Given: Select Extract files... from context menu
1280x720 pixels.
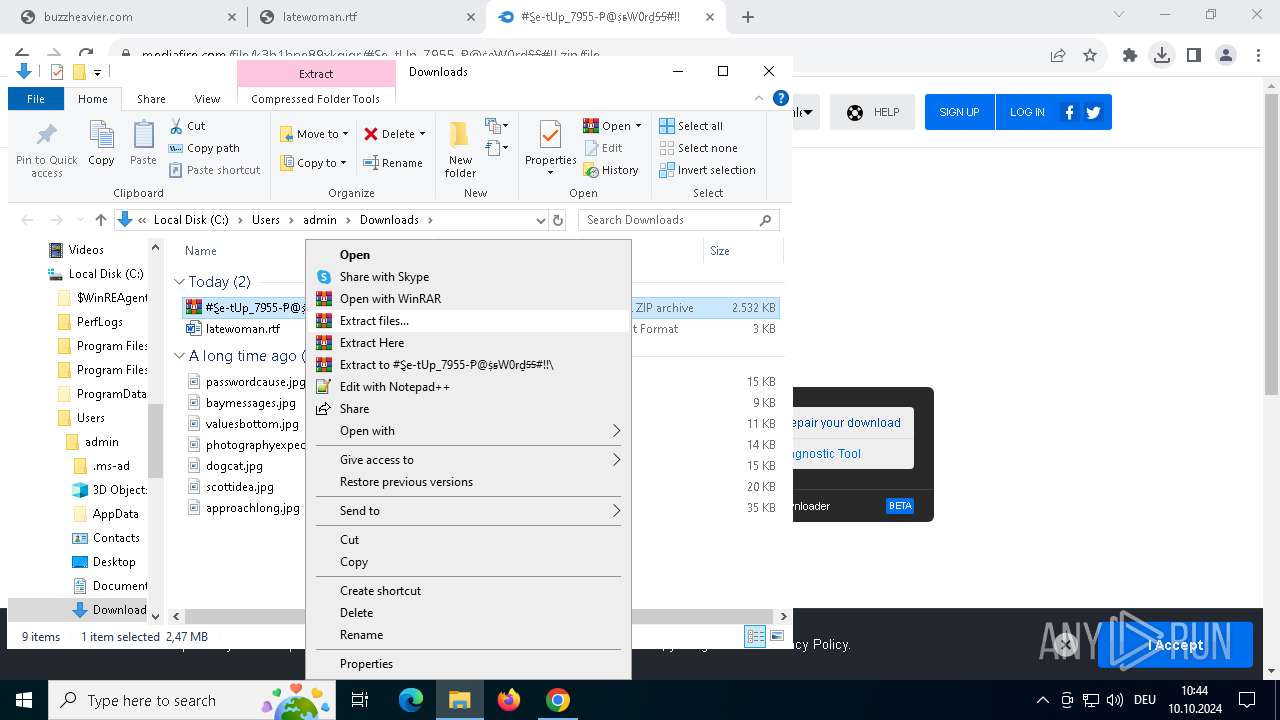Looking at the screenshot, I should (x=468, y=321).
